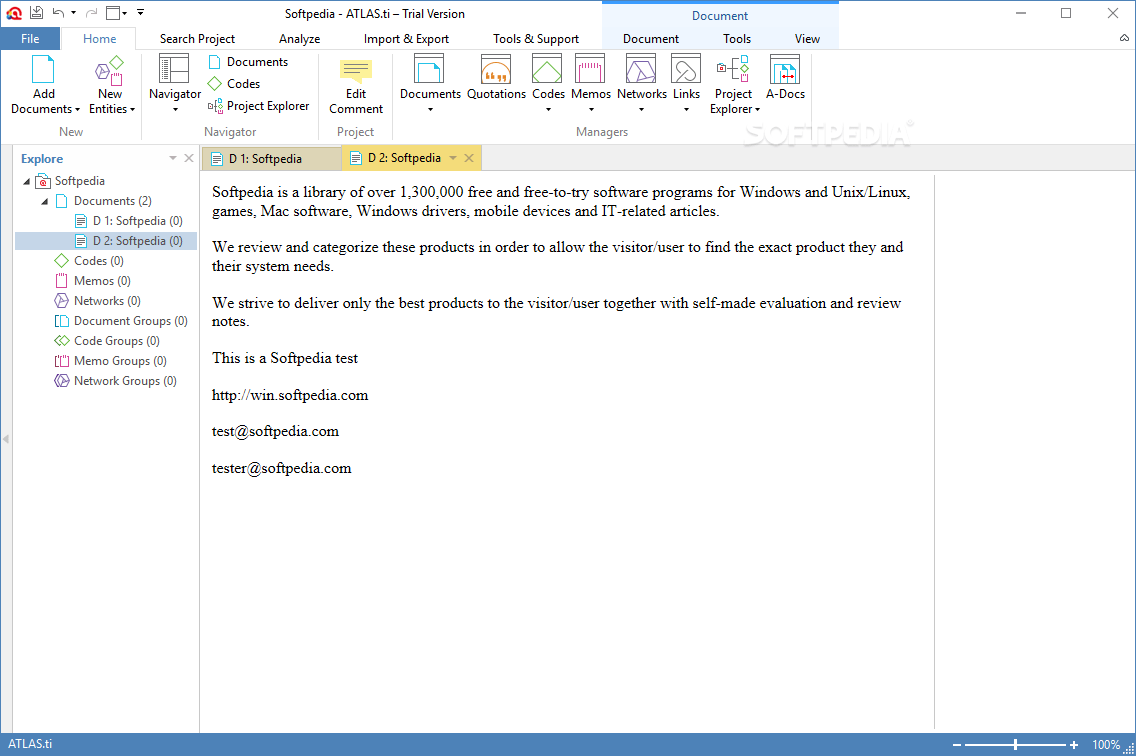
Task: Select Memo Groups (0) in tree
Action: 111,361
